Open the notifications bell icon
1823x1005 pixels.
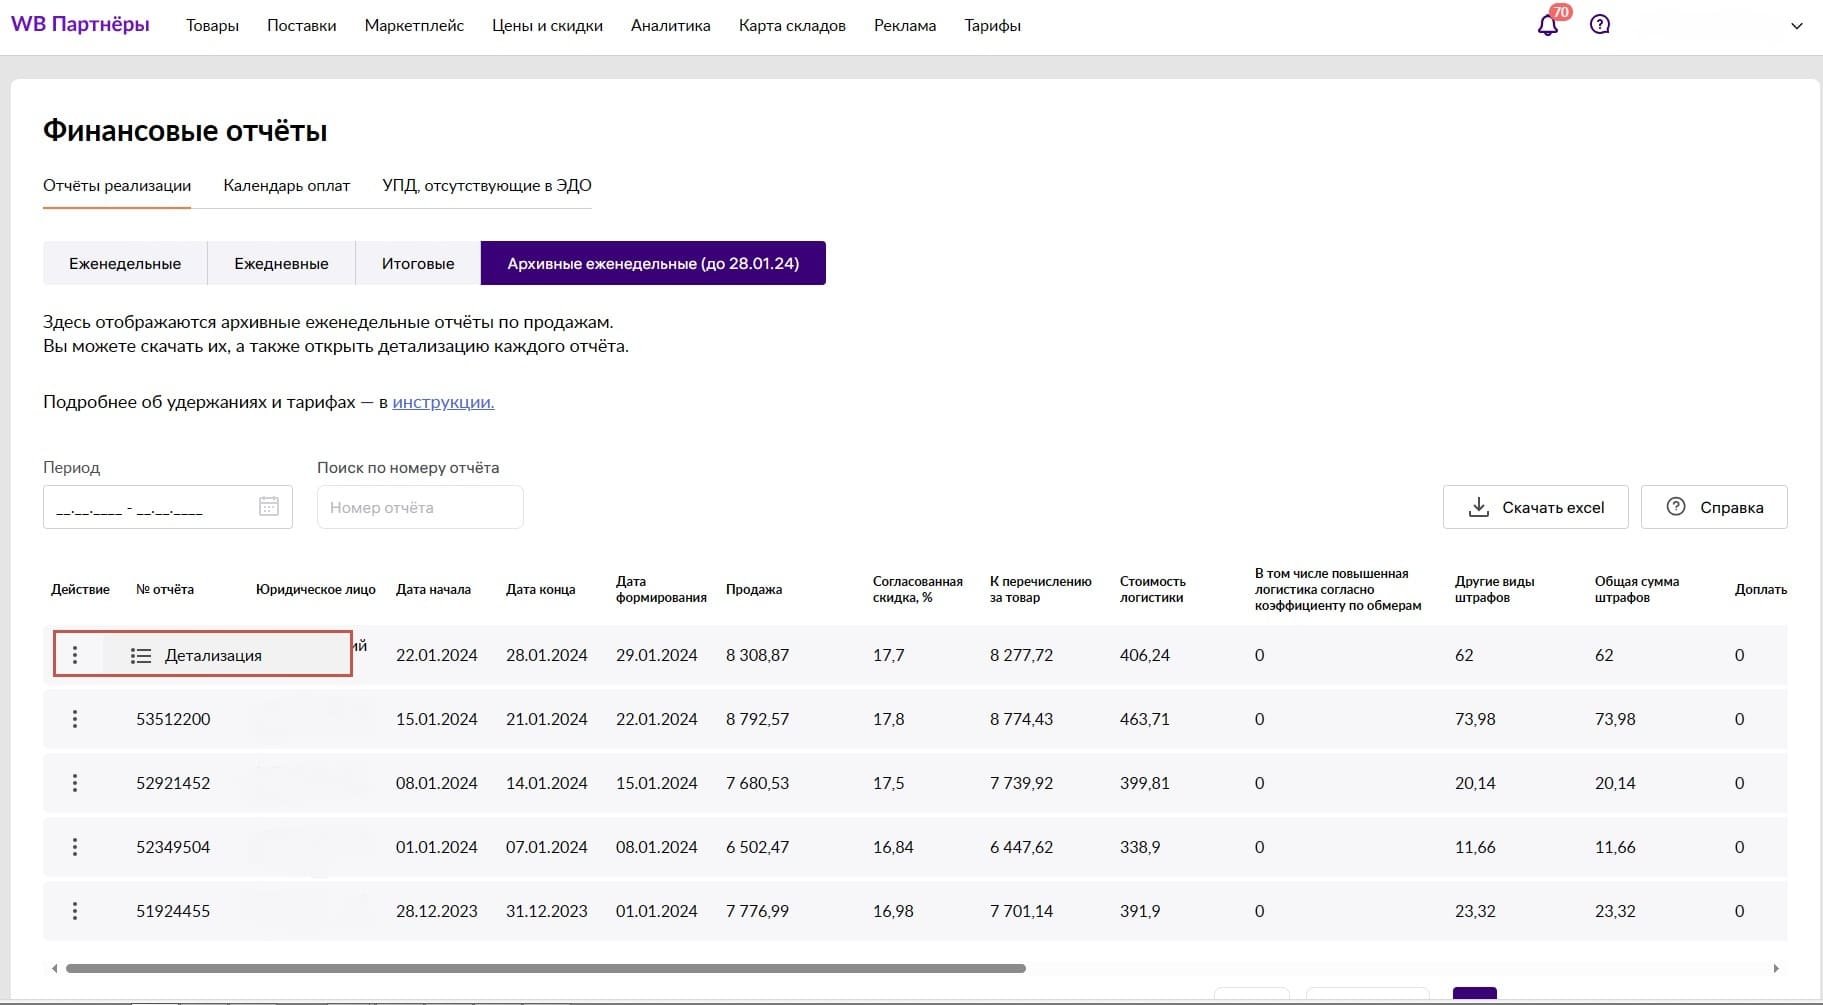[1547, 26]
